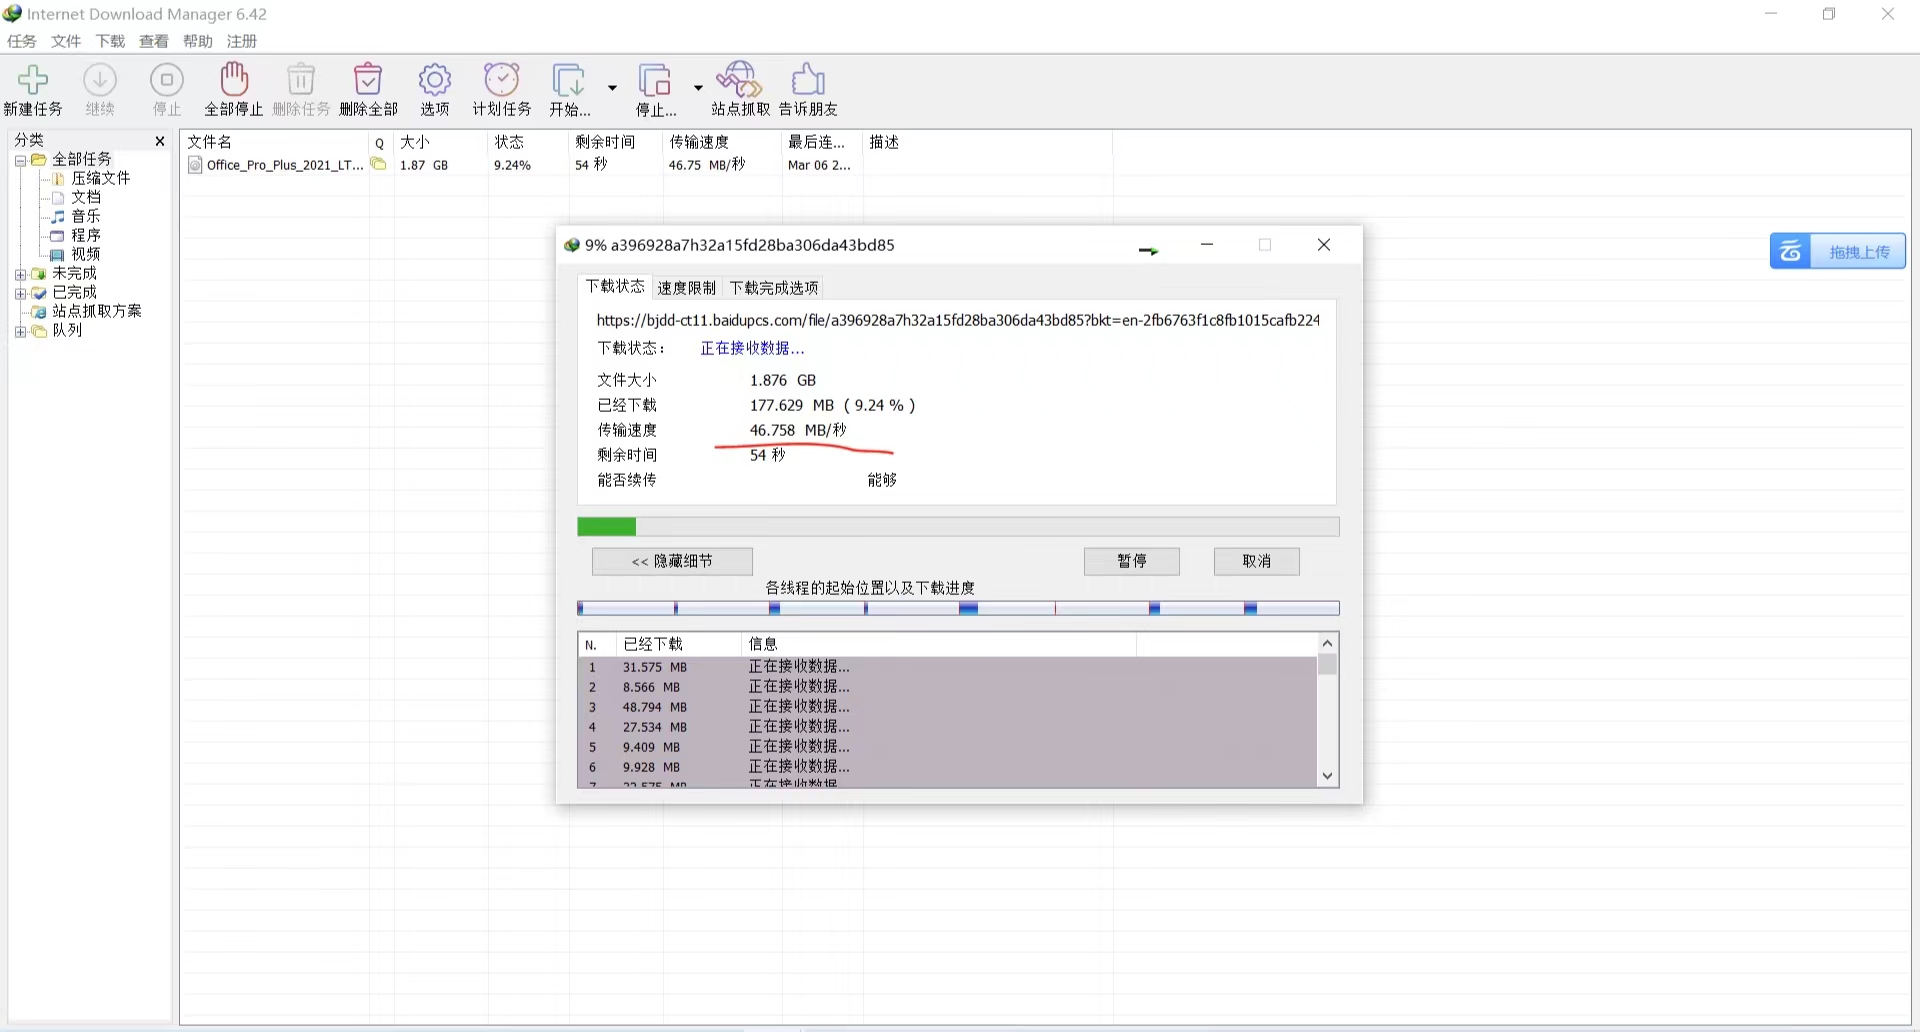The width and height of the screenshot is (1920, 1032).
Task: Expand the 队列 tree node
Action: click(20, 331)
